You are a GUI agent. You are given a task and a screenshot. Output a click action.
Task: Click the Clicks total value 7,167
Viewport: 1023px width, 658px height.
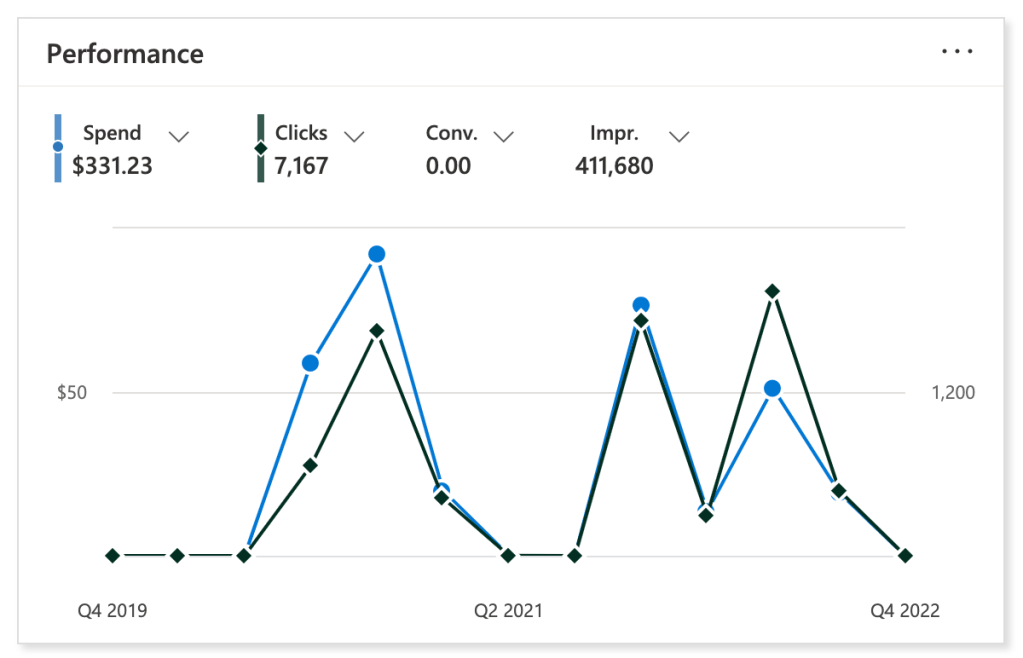(301, 166)
